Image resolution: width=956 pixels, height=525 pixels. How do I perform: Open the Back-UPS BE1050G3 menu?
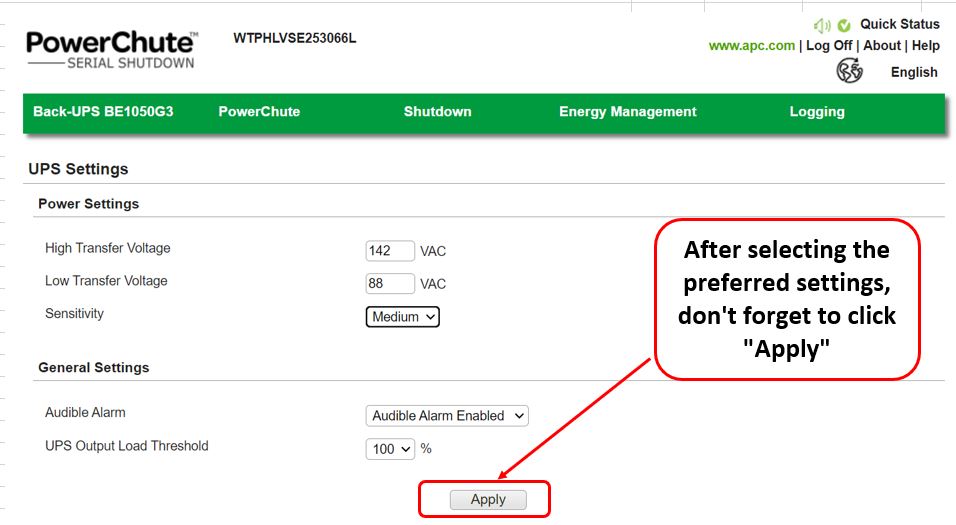pyautogui.click(x=103, y=112)
